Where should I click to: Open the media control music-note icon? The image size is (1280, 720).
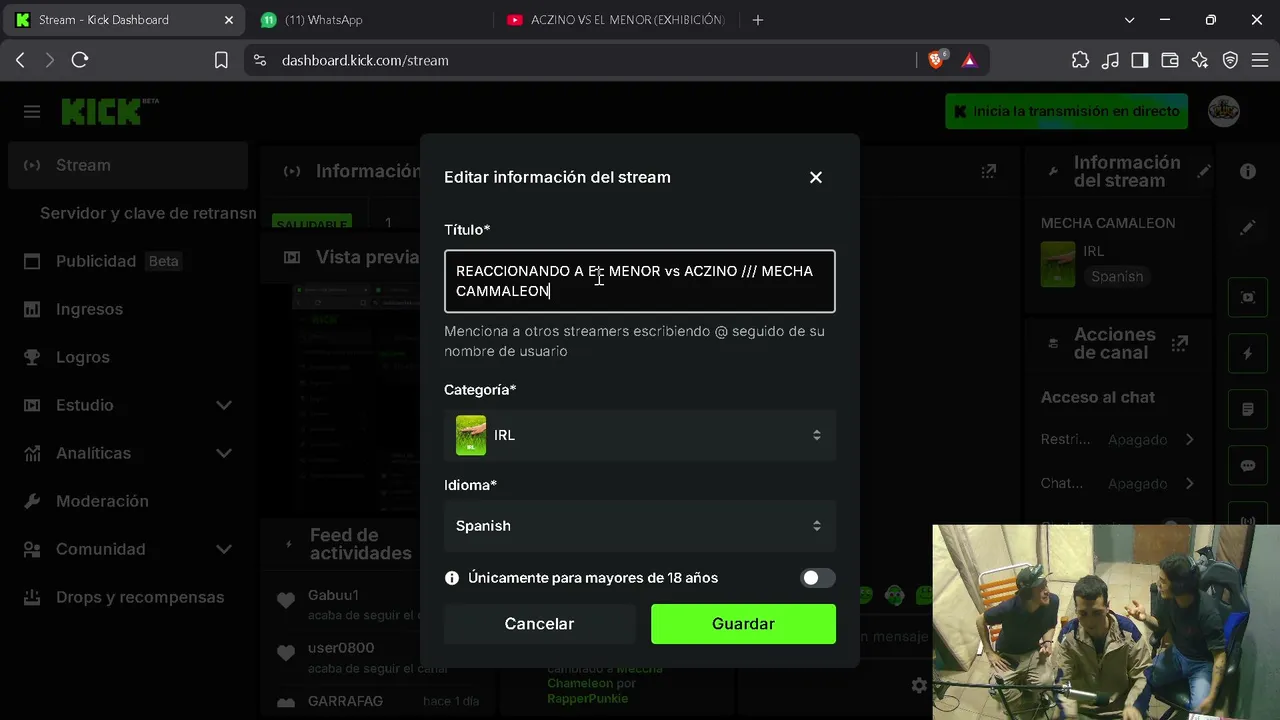[x=1110, y=60]
